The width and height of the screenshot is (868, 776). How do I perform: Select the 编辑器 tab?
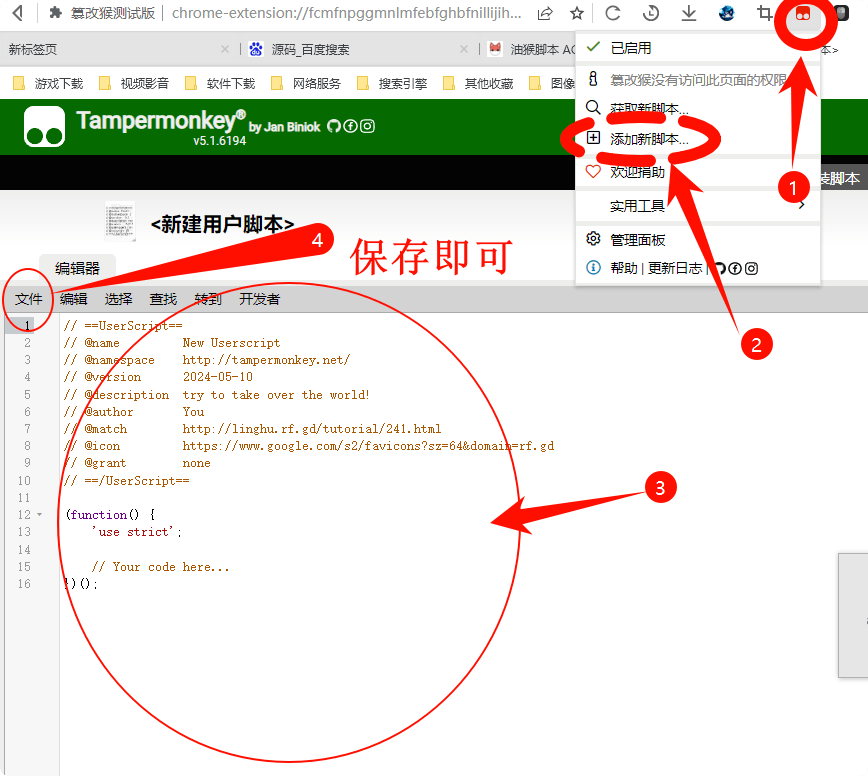tap(78, 268)
